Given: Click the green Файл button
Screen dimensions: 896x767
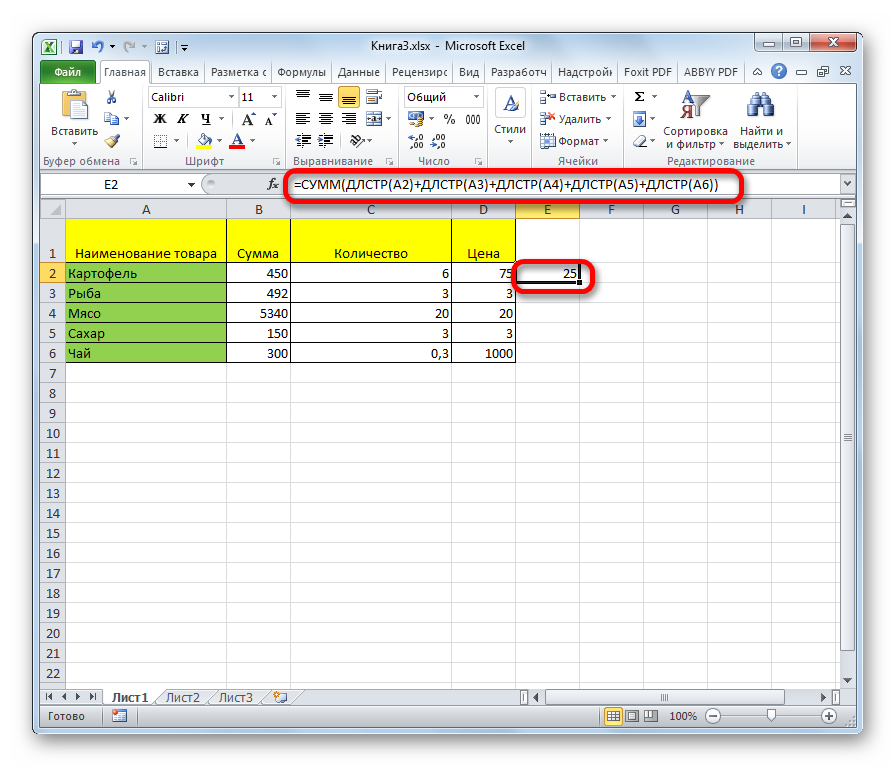Looking at the screenshot, I should [x=68, y=72].
